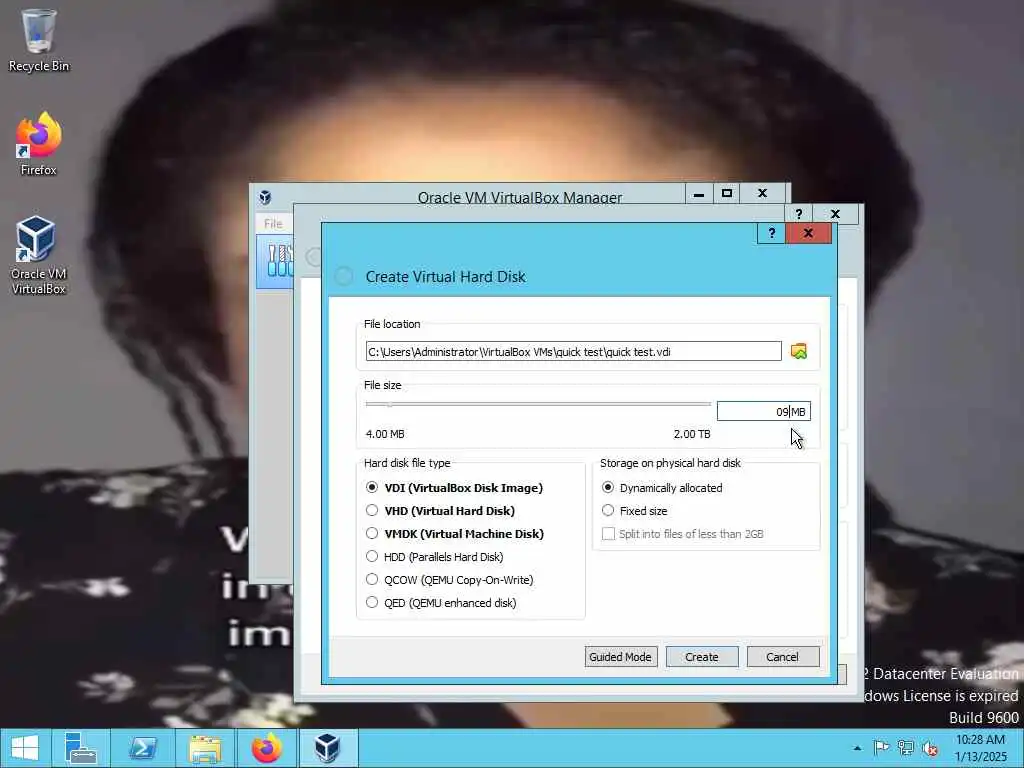Click the 4.00 MB minimum size label

[385, 434]
